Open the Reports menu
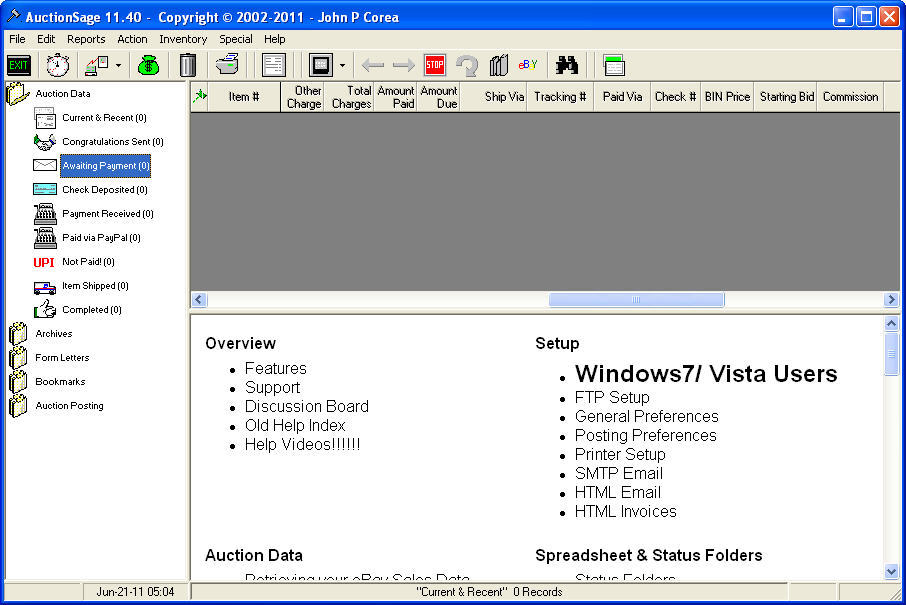The image size is (906, 605). click(x=86, y=39)
